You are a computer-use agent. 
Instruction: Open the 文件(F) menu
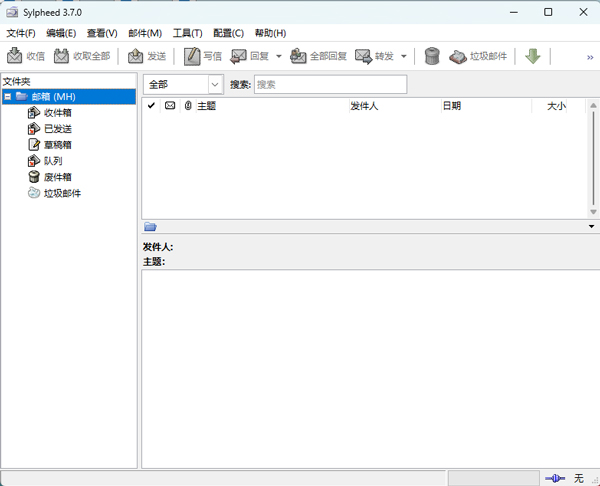(x=21, y=33)
